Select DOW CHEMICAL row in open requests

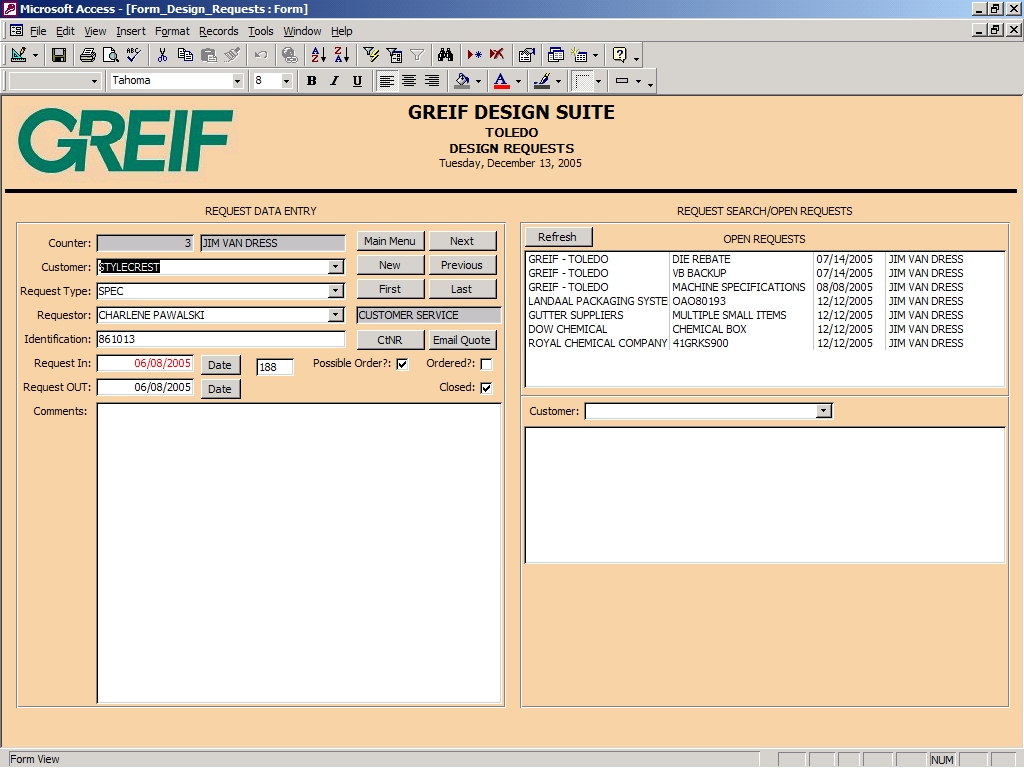coord(764,329)
